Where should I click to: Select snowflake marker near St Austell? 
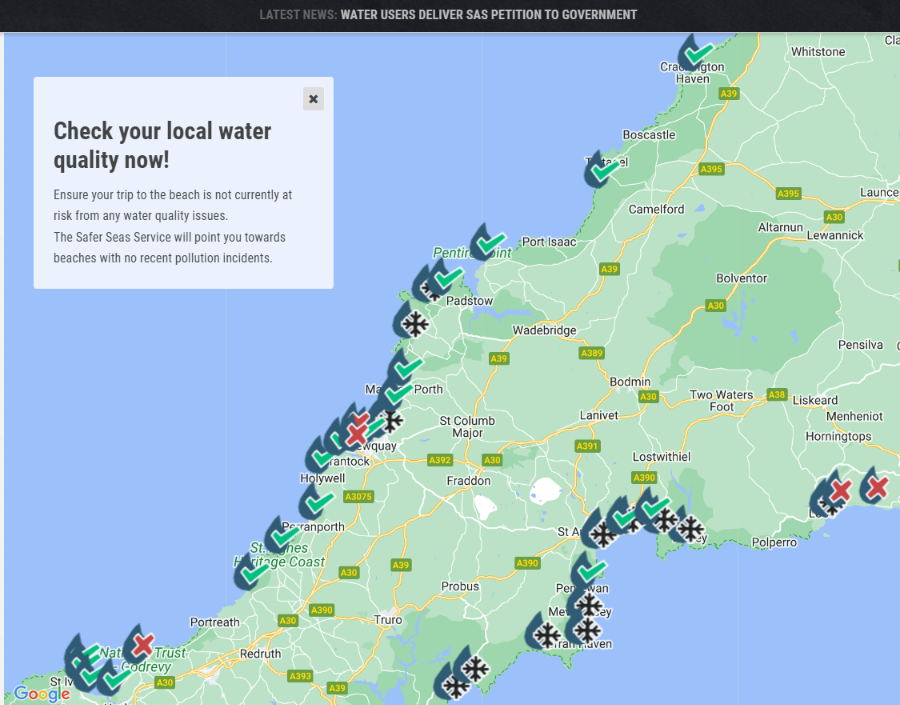[x=599, y=530]
